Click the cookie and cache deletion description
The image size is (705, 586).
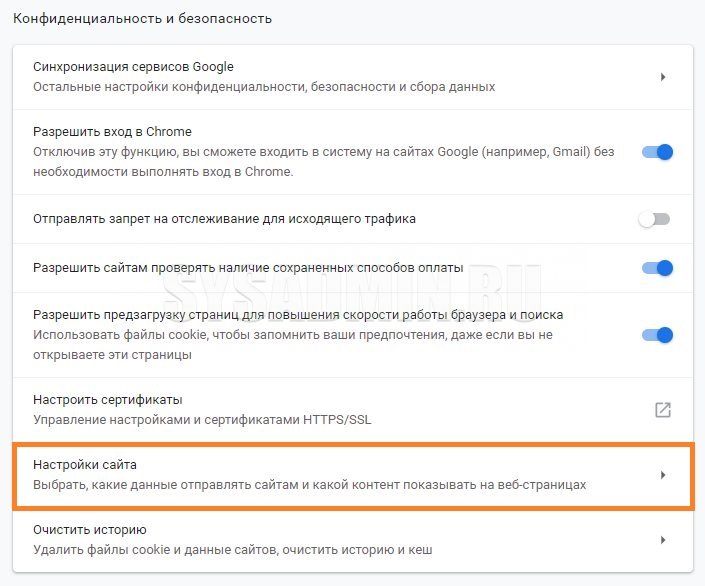pyautogui.click(x=233, y=550)
